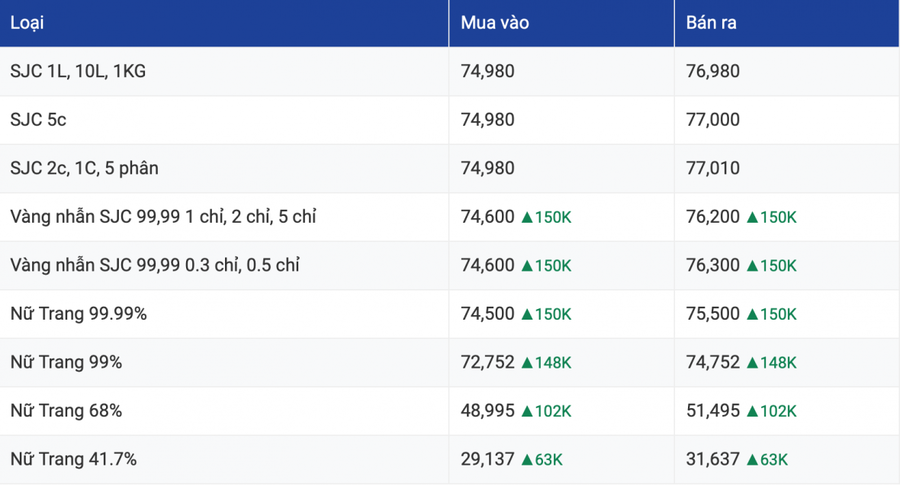Click the Bán ra column header

(x=711, y=23)
